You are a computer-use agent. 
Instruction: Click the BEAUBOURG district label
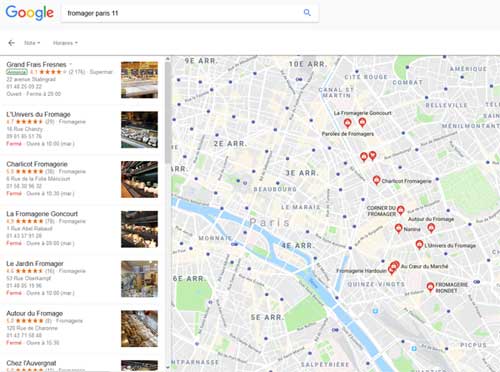coord(275,189)
